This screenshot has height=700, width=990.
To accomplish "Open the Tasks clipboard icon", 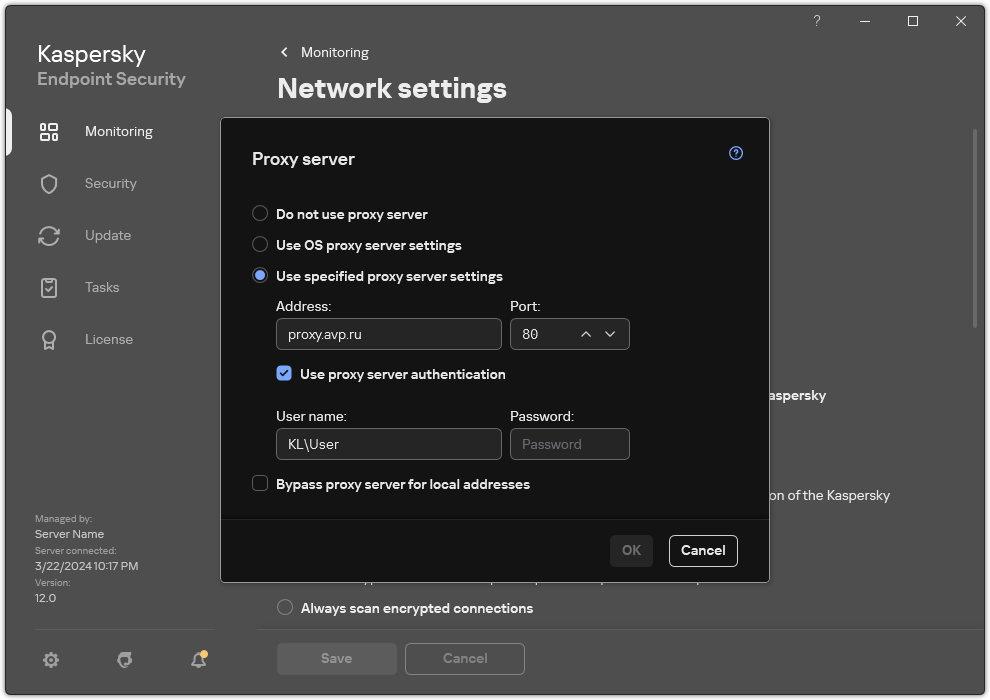I will [x=49, y=287].
